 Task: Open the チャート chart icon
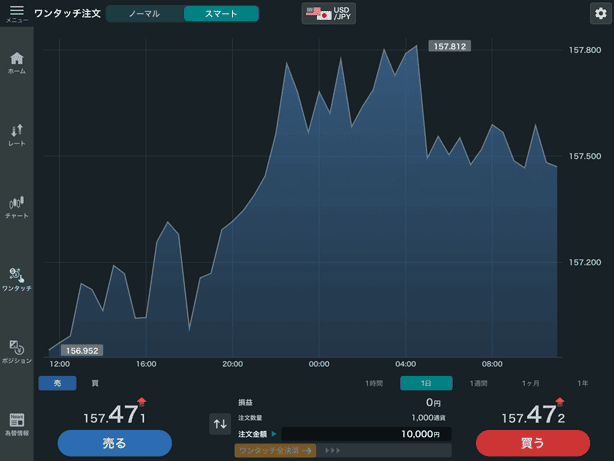click(16, 206)
